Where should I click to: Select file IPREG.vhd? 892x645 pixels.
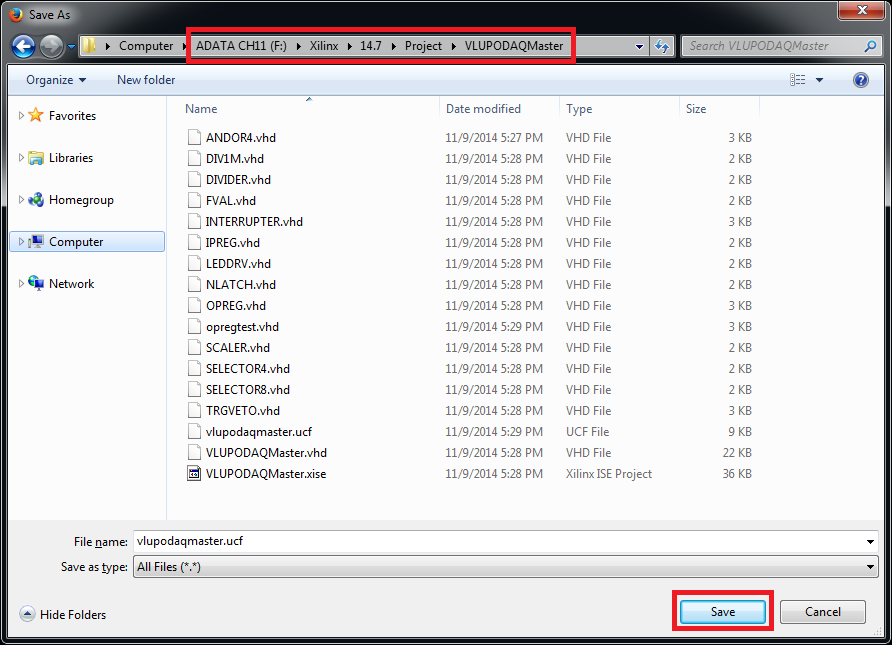point(233,243)
